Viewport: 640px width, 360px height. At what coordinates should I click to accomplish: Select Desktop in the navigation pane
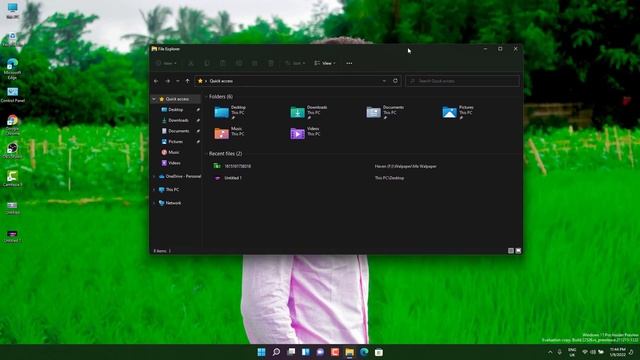[x=176, y=109]
